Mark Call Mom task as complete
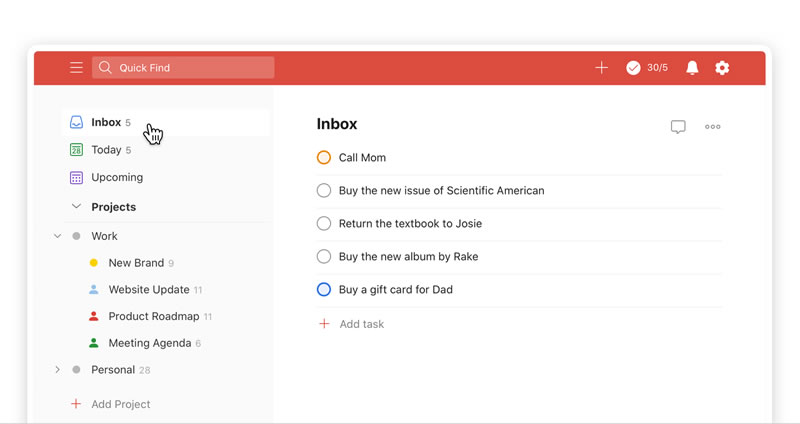Screen dimensions: 800x424 (x=323, y=158)
